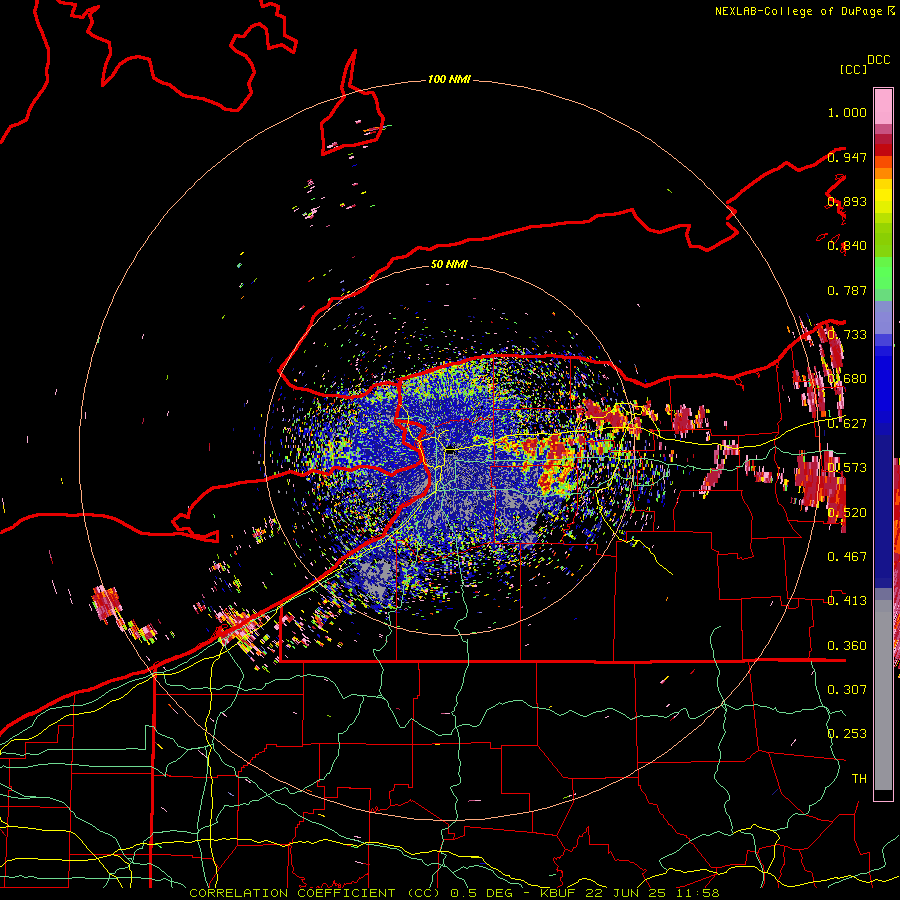Click the 0.840 scale value
The width and height of the screenshot is (900, 900).
point(847,246)
